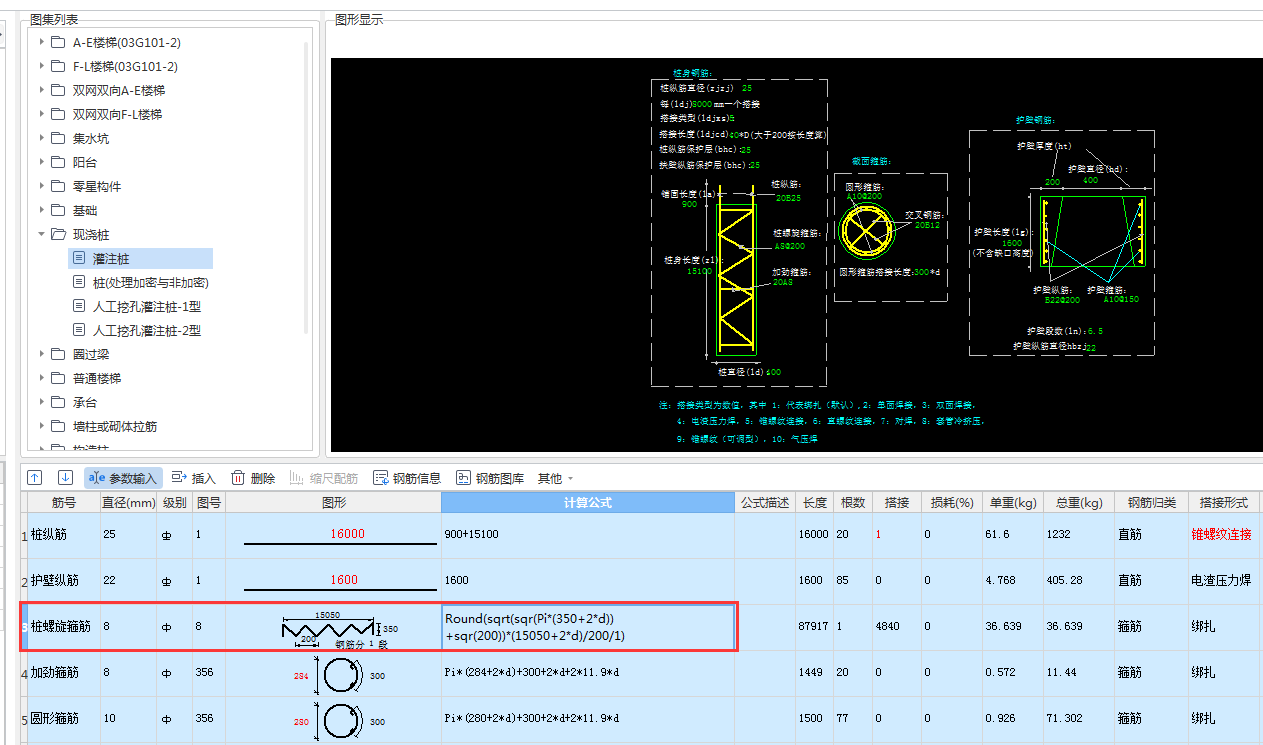Select the 圆形箍筋 row name cell
Screen dimensions: 1263x745
point(63,719)
